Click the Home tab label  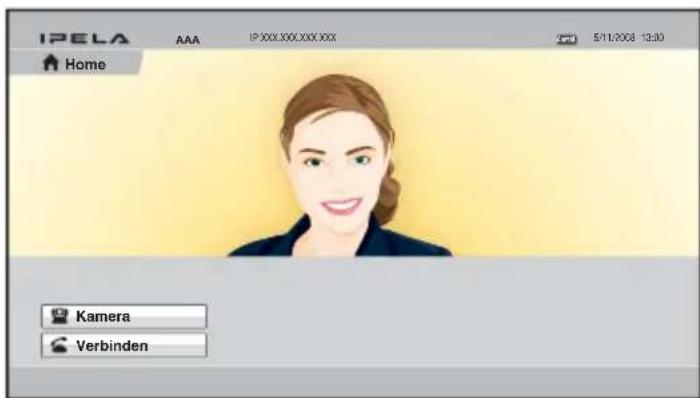click(85, 64)
